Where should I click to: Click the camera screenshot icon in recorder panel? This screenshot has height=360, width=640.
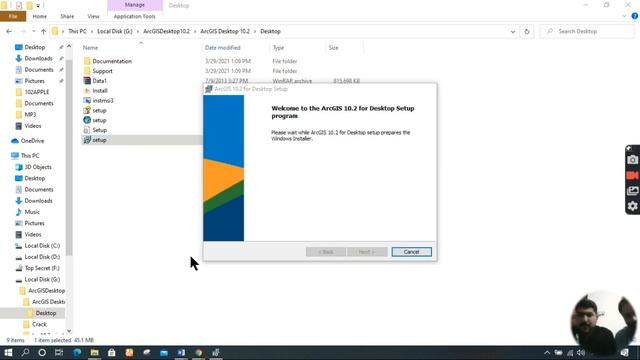point(632,160)
